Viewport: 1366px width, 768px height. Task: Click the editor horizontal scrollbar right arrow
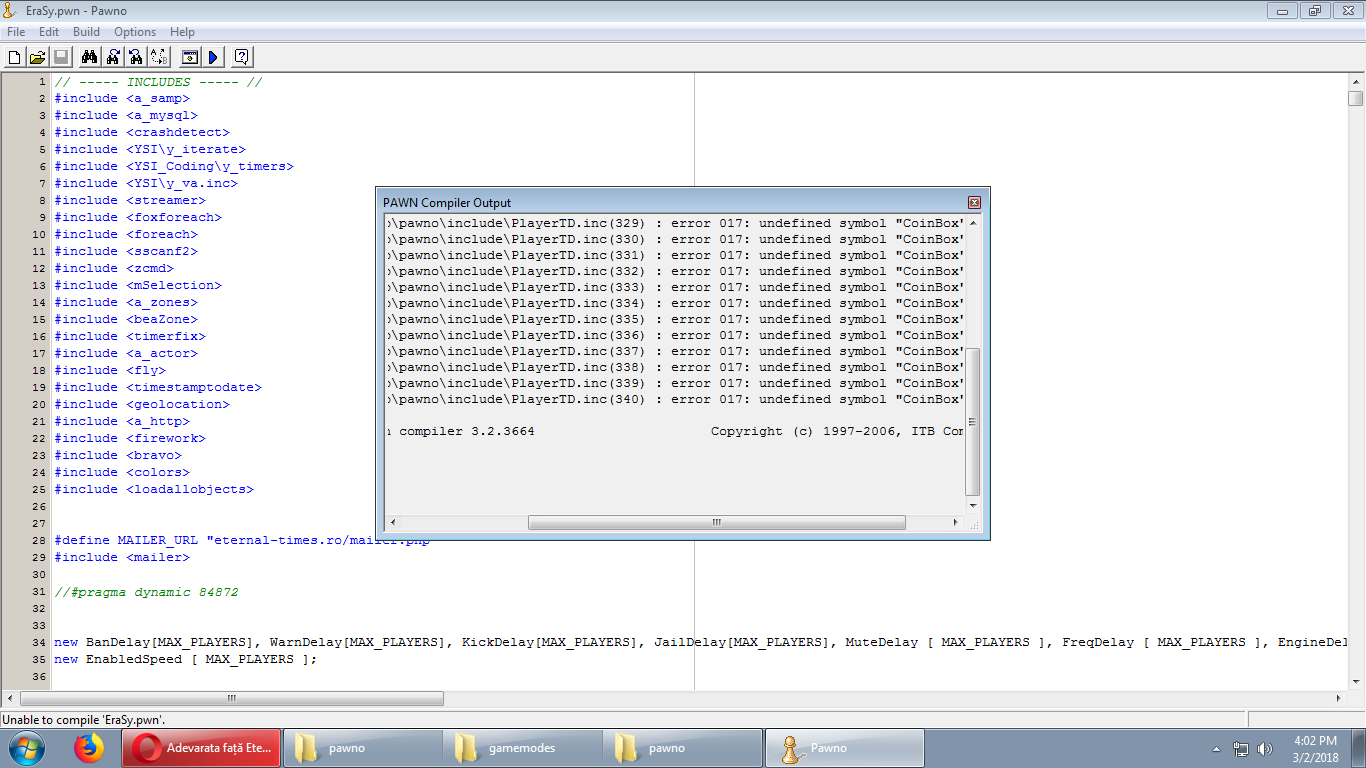[1339, 698]
